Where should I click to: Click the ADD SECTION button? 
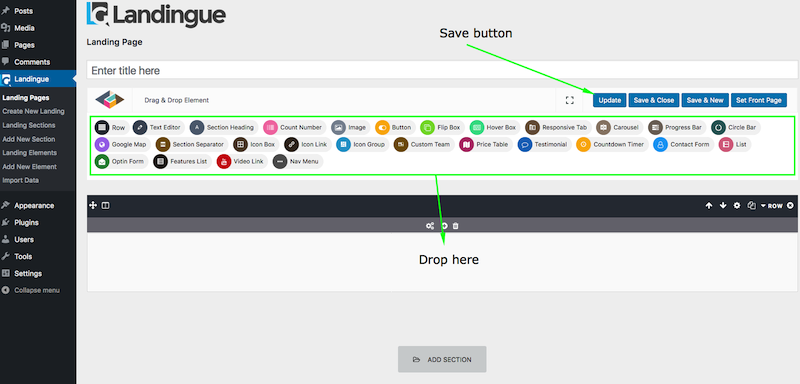(x=442, y=360)
